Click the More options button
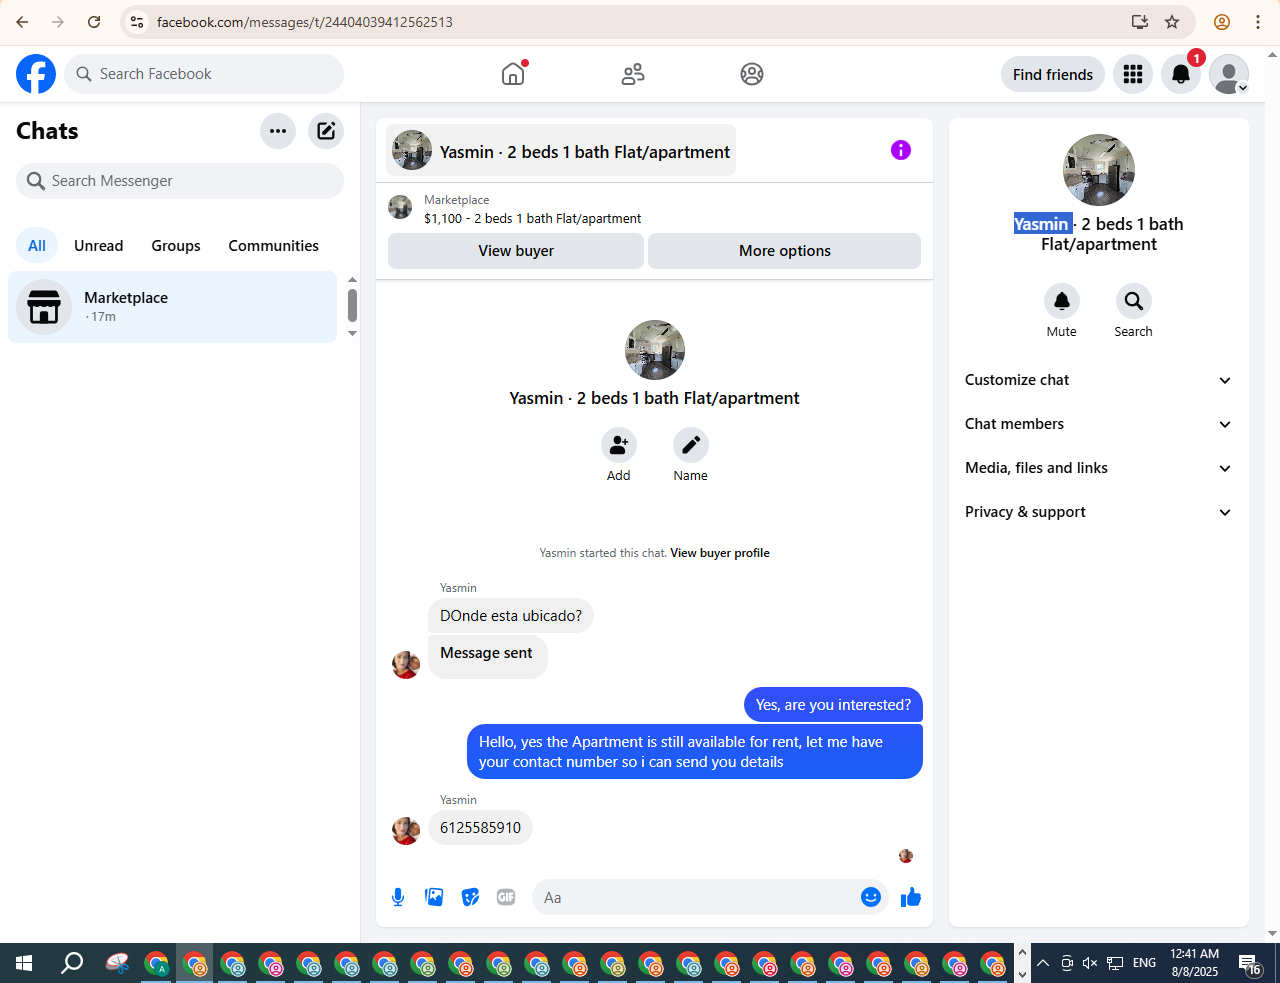Image resolution: width=1280 pixels, height=983 pixels. [785, 251]
